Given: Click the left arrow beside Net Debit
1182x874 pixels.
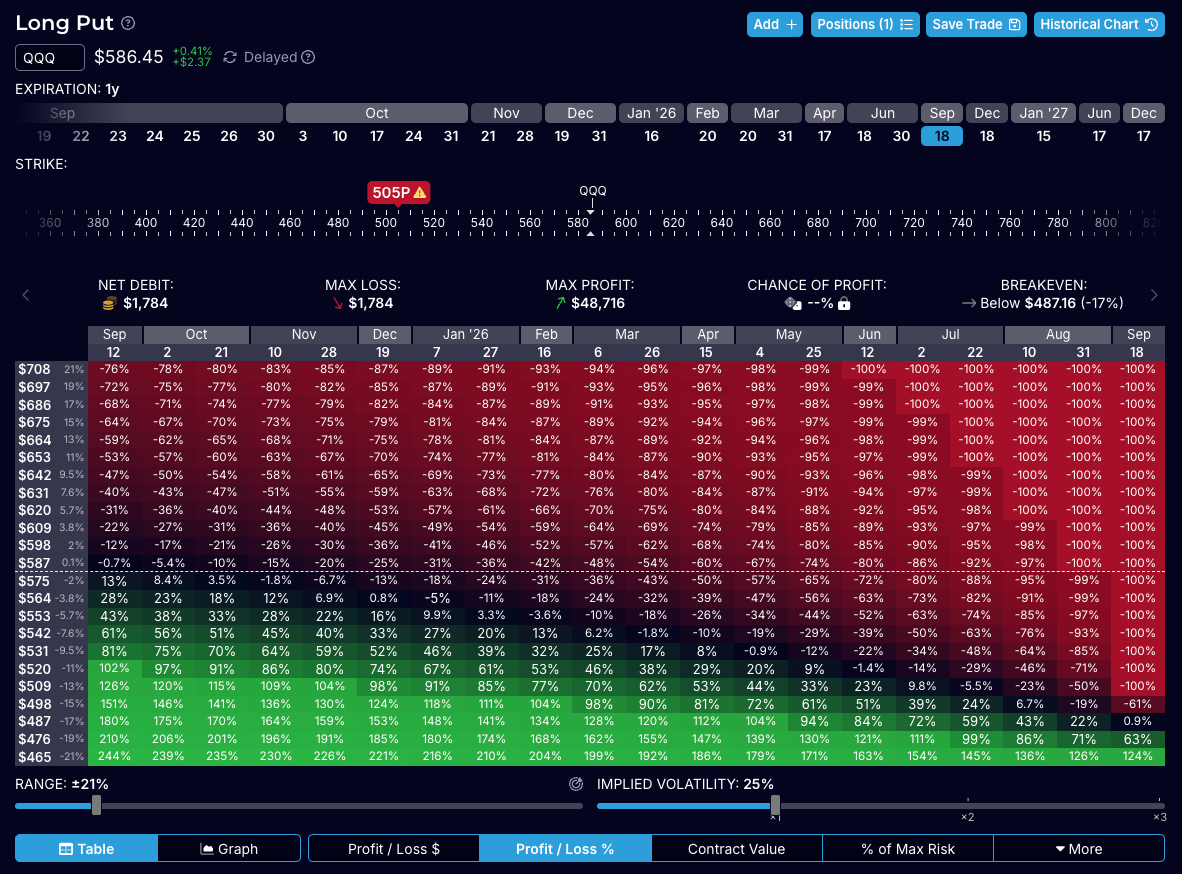Looking at the screenshot, I should click(x=26, y=294).
